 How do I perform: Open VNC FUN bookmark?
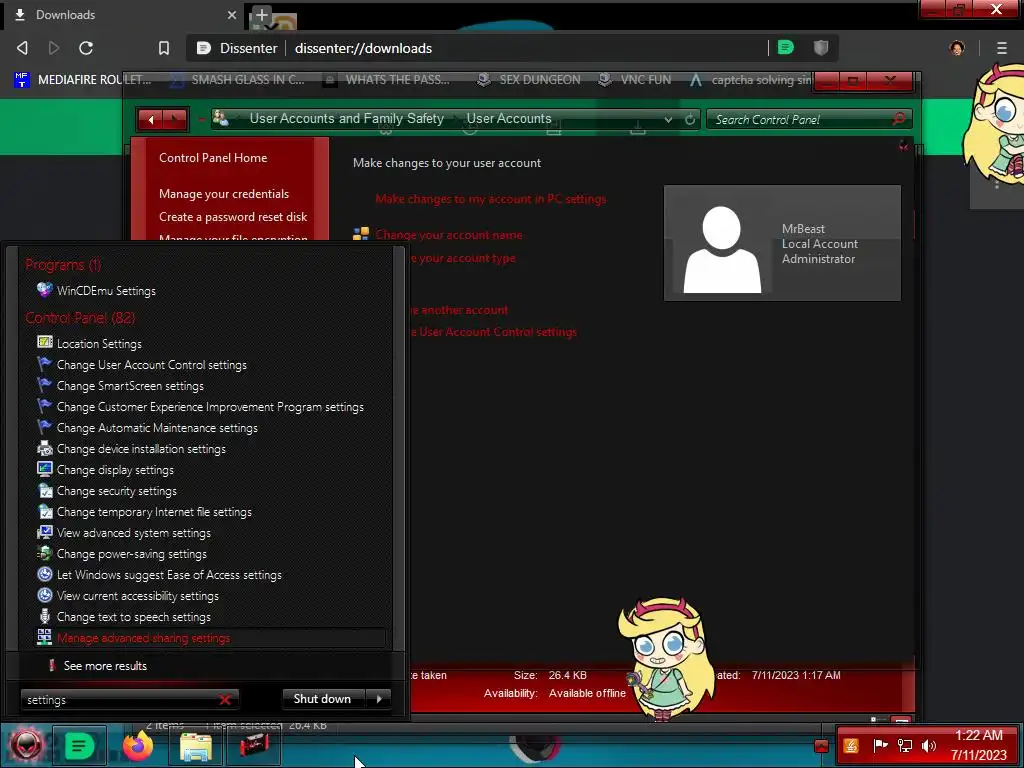point(635,80)
